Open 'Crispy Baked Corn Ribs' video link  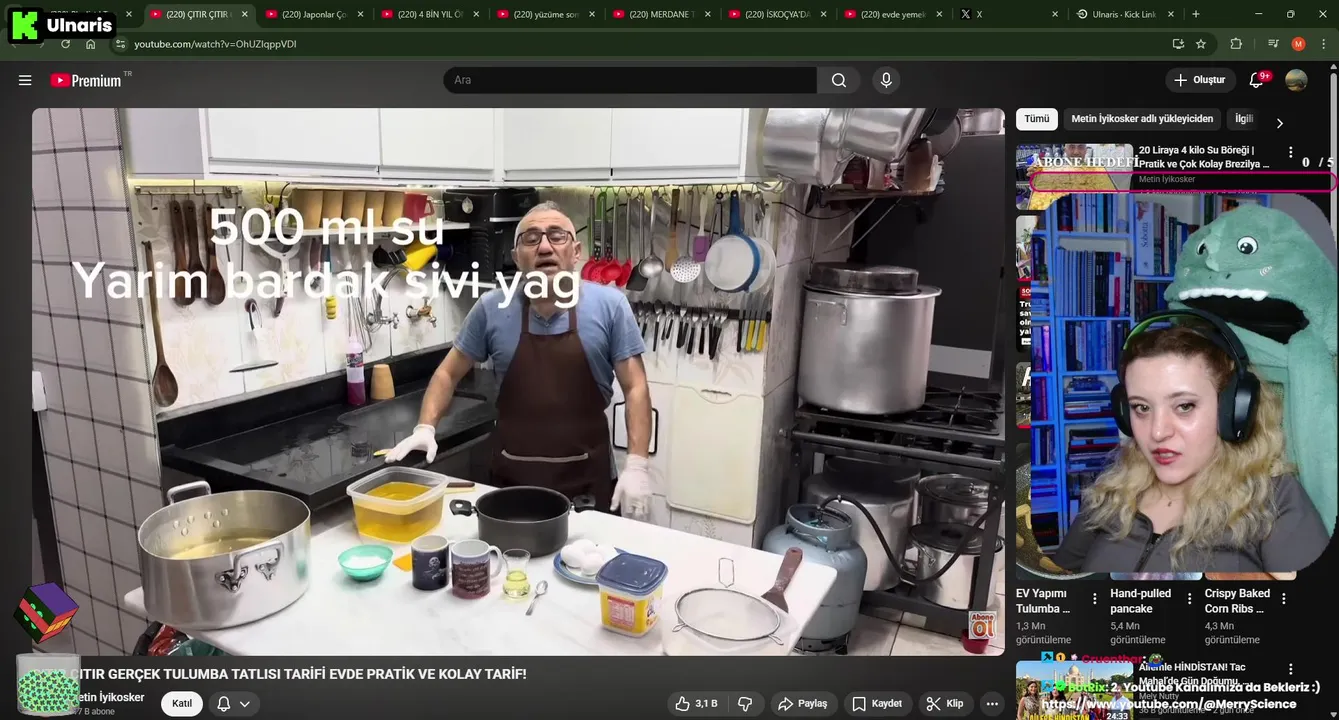point(1237,601)
